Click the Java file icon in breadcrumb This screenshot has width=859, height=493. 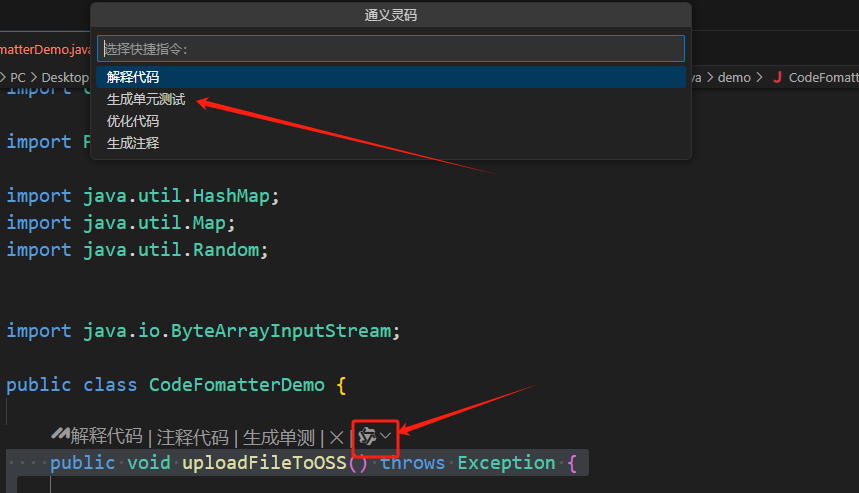coord(777,77)
